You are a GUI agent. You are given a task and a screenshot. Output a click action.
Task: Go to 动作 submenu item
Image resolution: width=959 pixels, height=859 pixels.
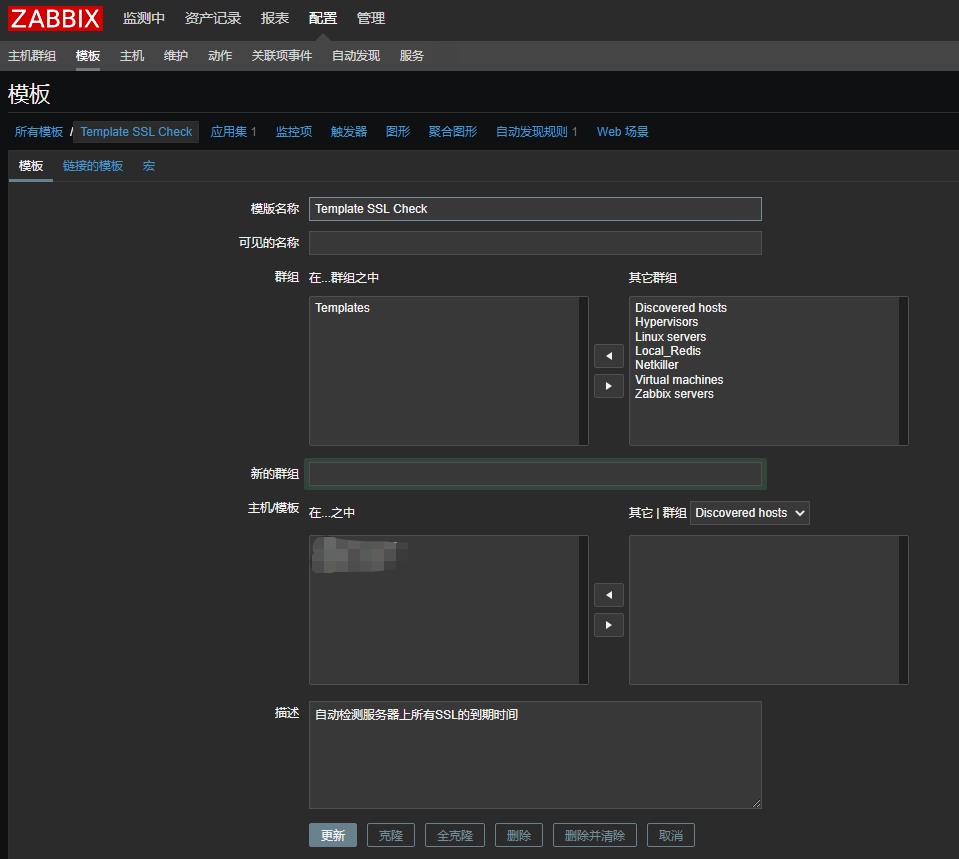coord(220,56)
